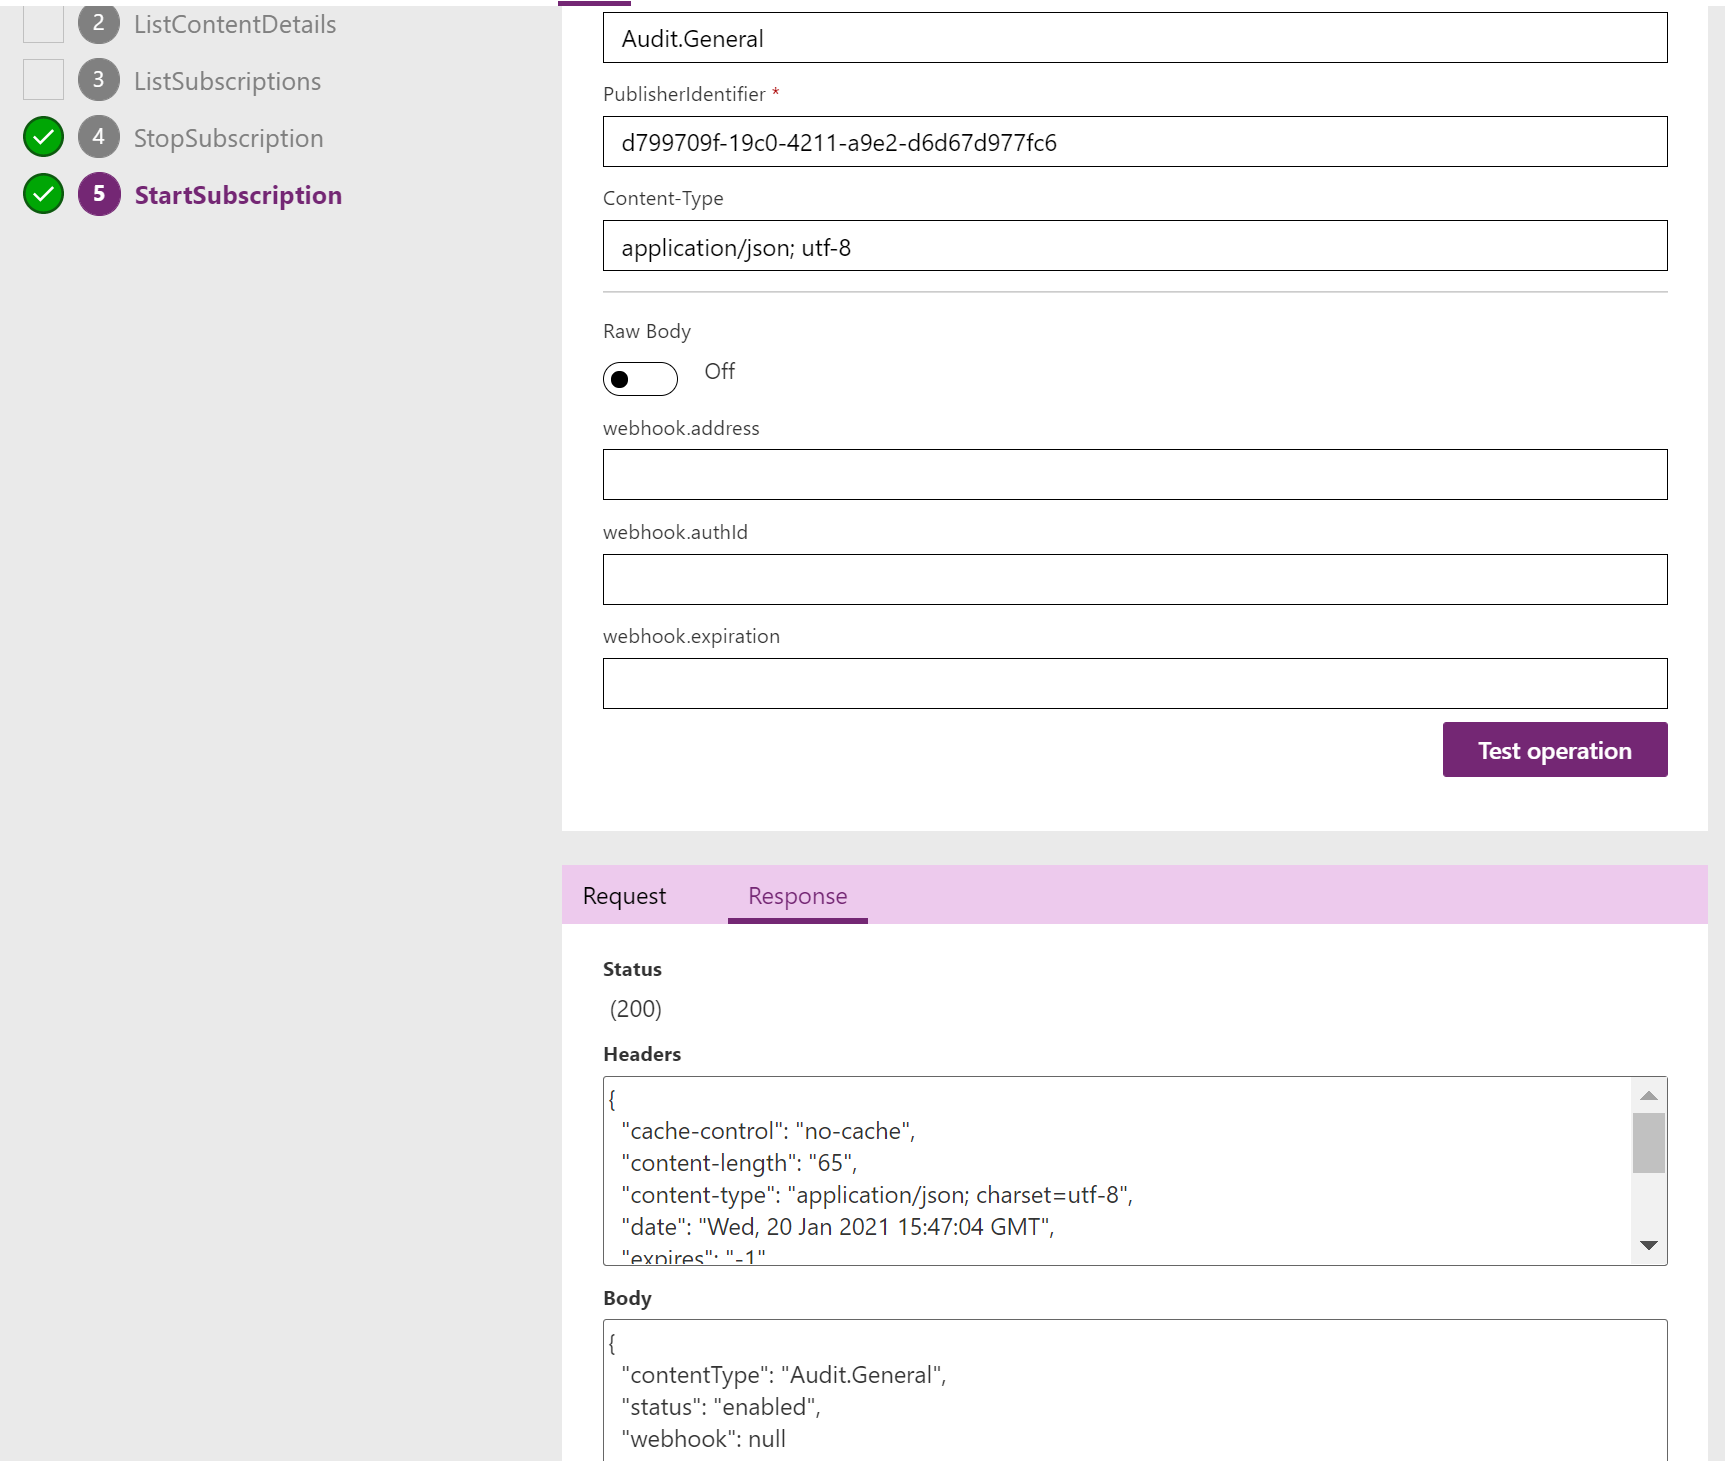
Task: Switch to the Request tab
Action: pyautogui.click(x=624, y=895)
